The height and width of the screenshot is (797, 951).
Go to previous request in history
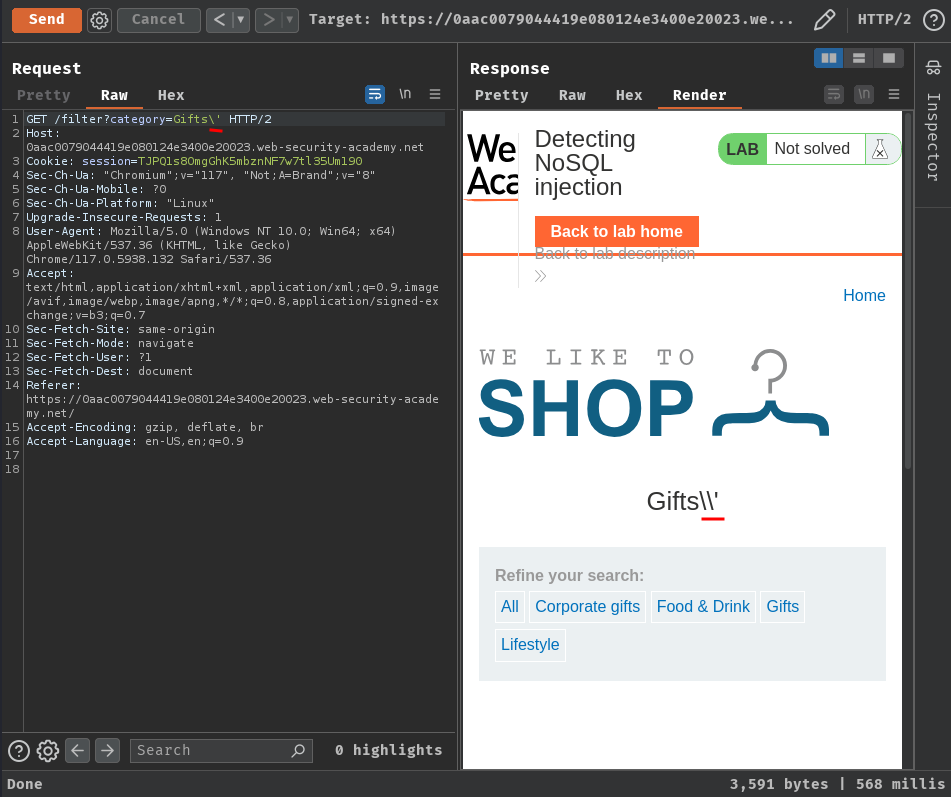220,20
